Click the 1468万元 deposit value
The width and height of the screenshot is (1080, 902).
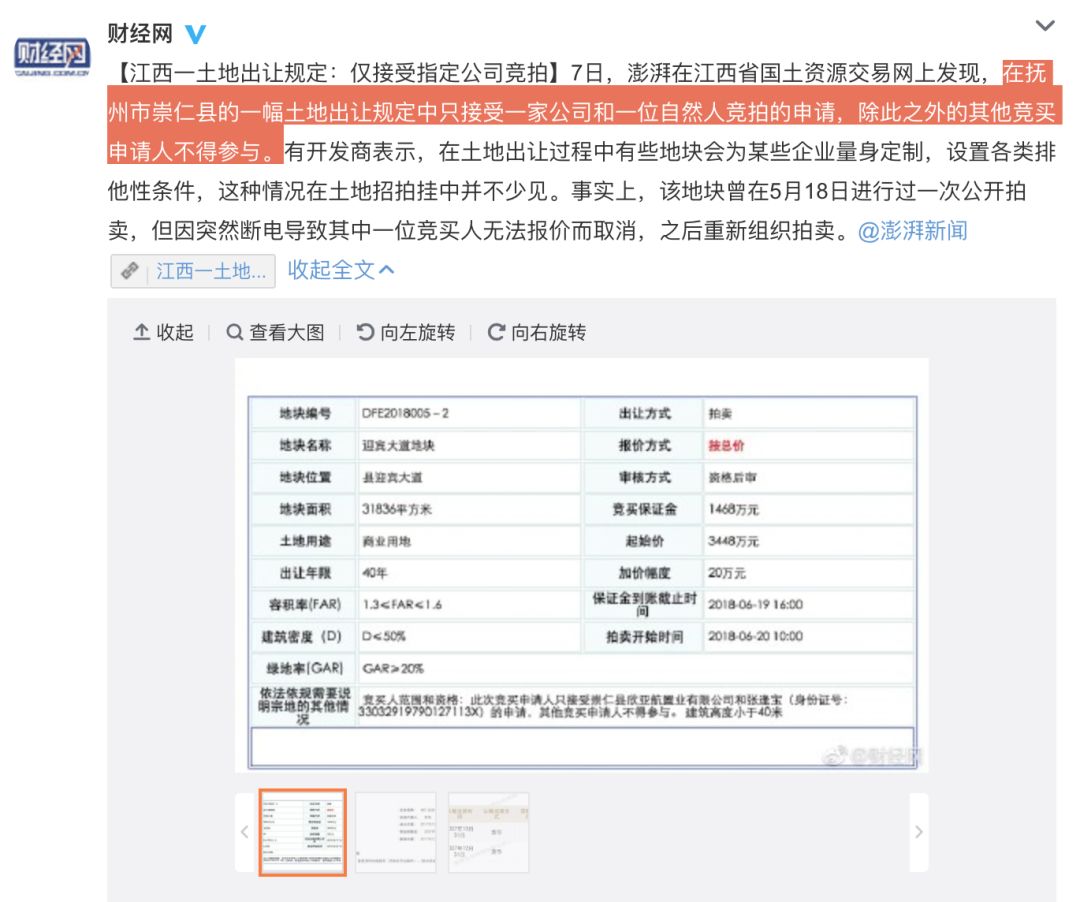(x=733, y=510)
